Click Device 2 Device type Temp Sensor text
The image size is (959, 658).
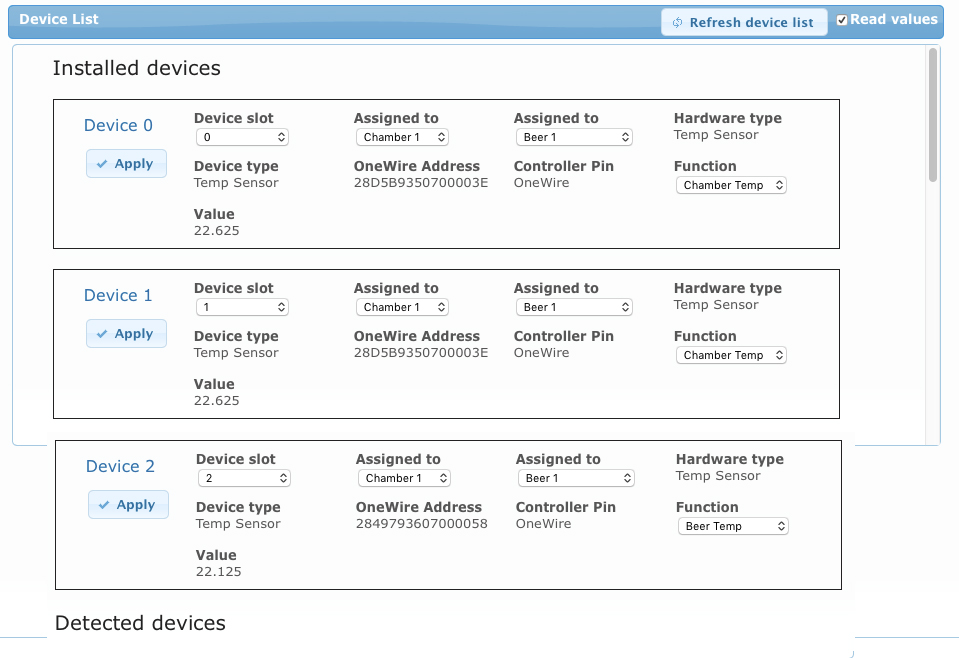(238, 524)
